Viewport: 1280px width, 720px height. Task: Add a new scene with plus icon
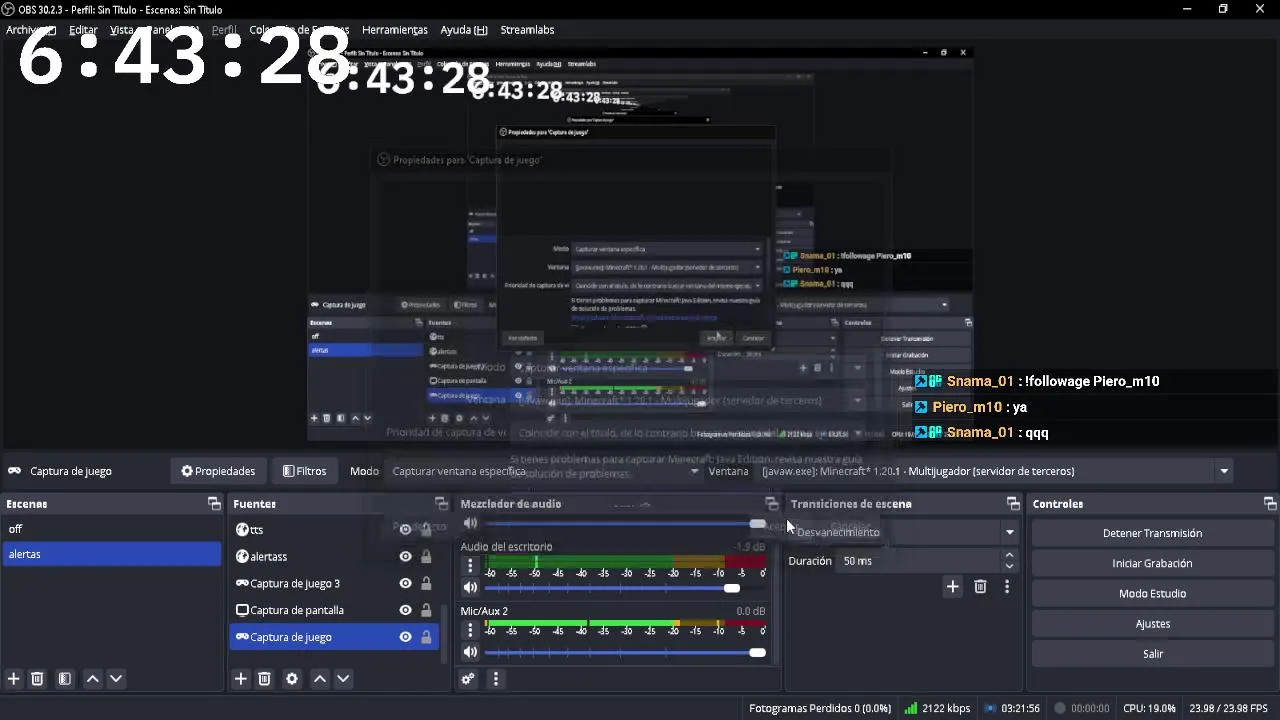click(x=14, y=679)
